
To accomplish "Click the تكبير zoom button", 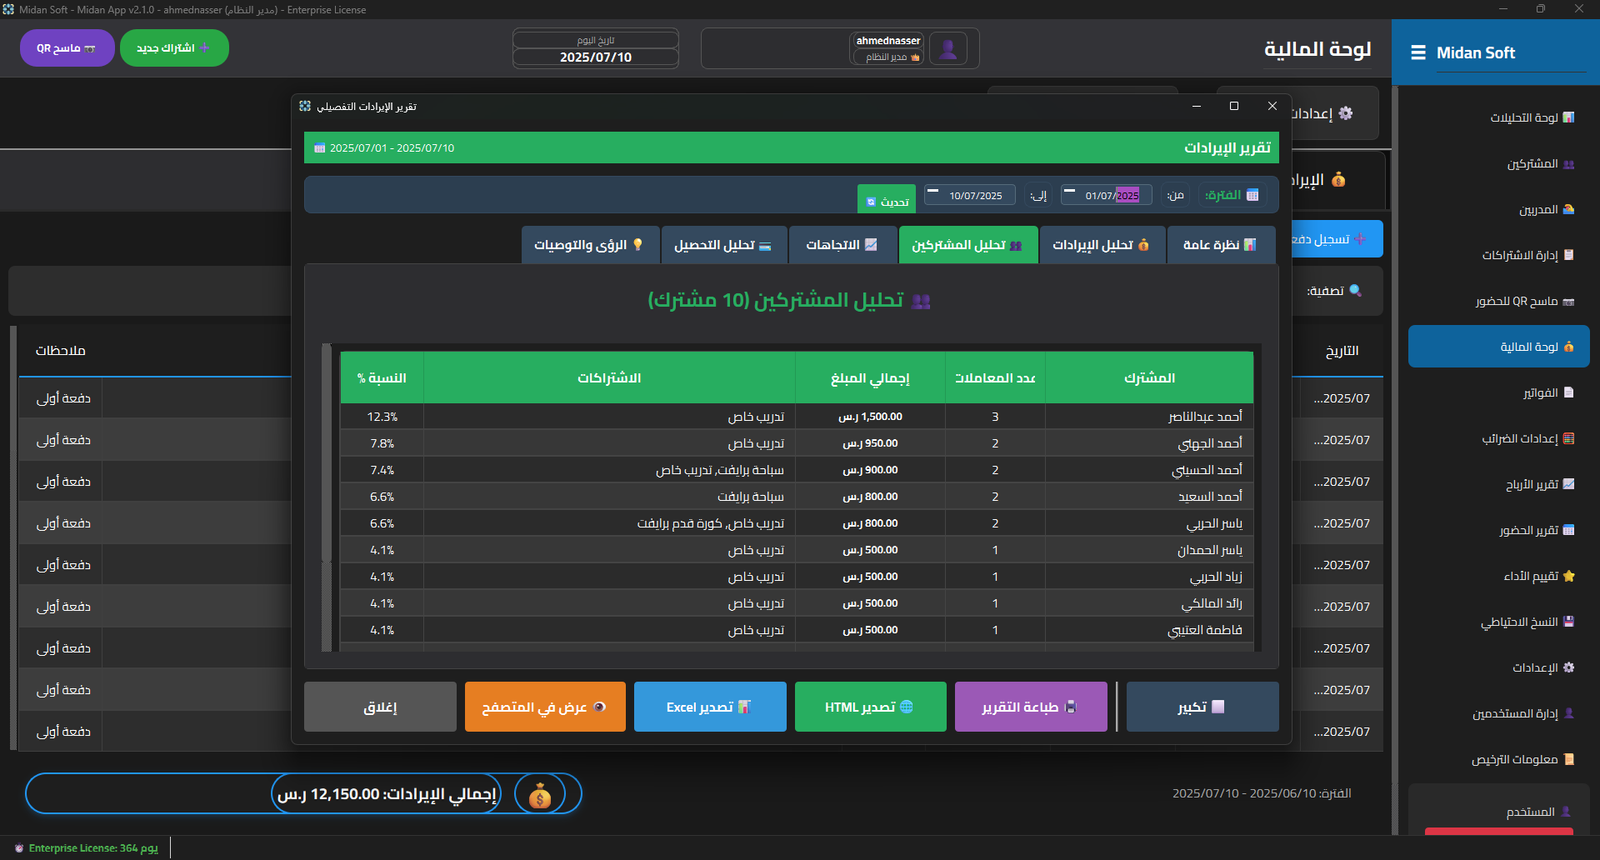I will click(x=1202, y=707).
